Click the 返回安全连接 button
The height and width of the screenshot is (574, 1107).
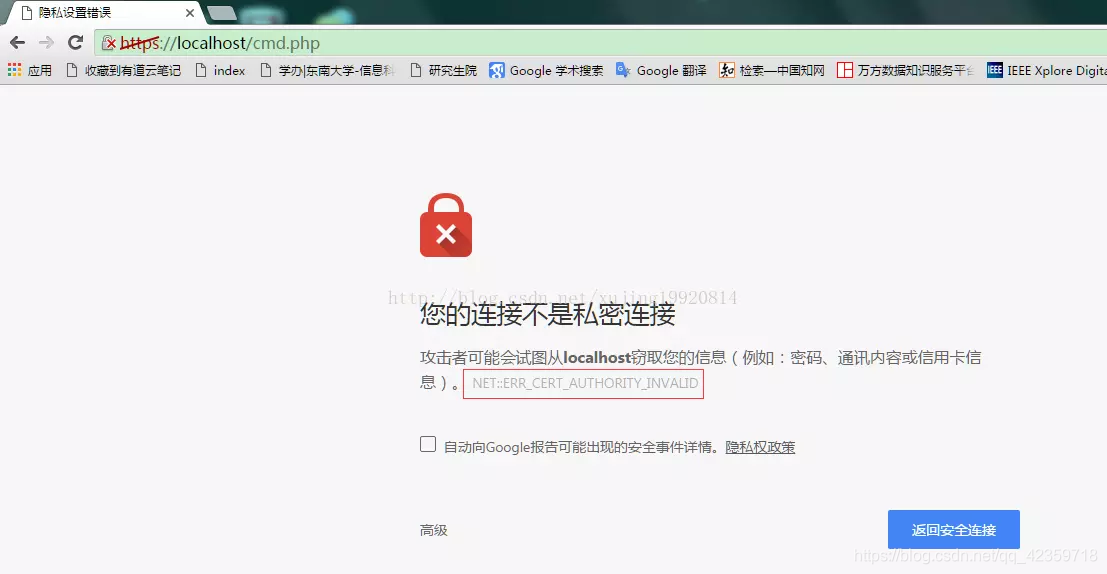click(x=954, y=530)
